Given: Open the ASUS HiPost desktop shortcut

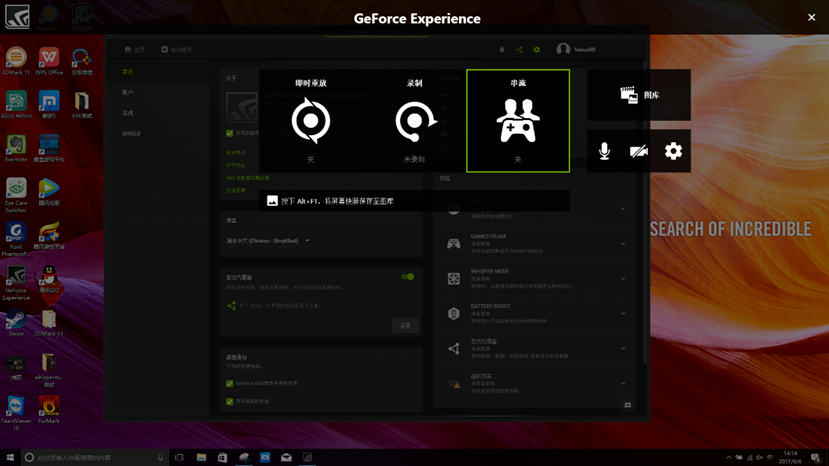Looking at the screenshot, I should point(16,105).
